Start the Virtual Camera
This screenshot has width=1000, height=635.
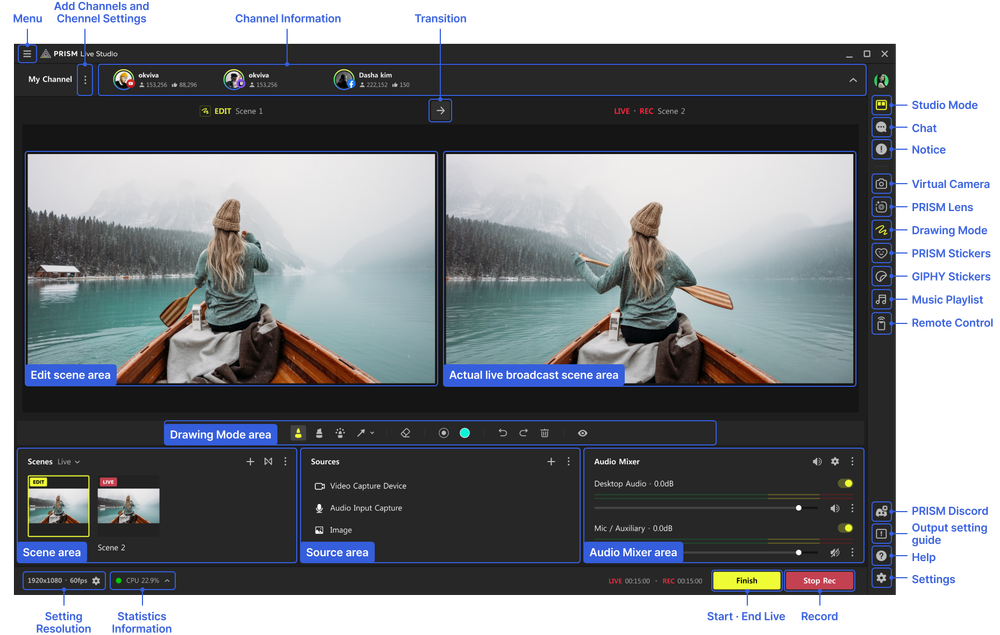click(x=881, y=184)
